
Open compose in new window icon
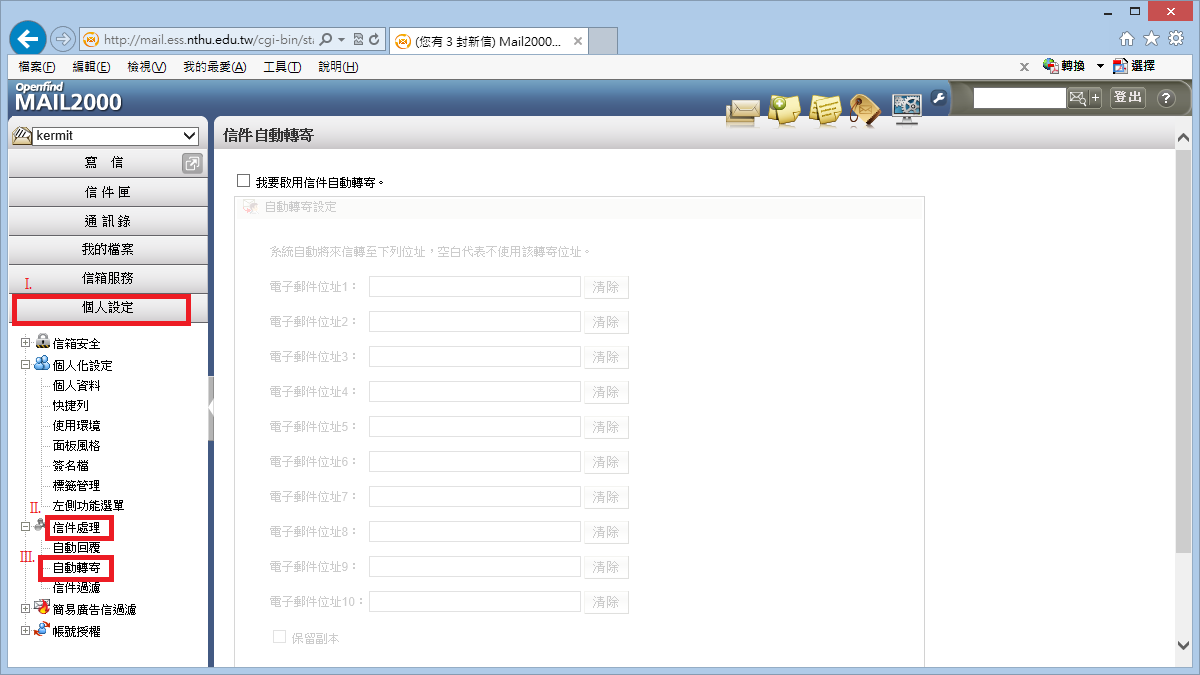tap(192, 164)
